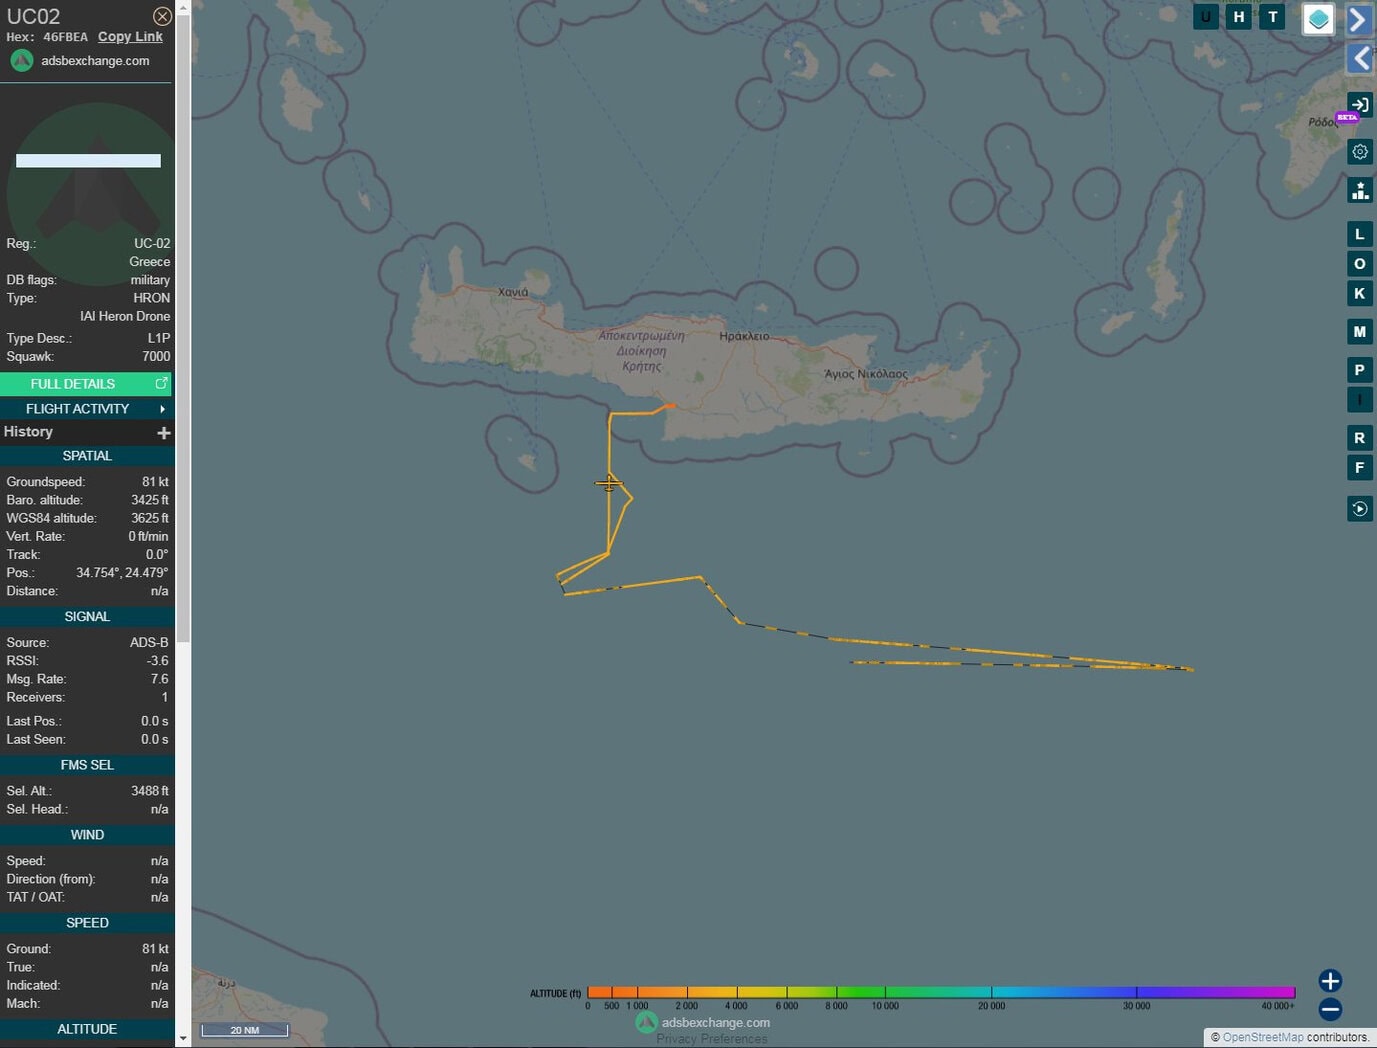The height and width of the screenshot is (1048, 1377).
Task: Click the replay playback icon
Action: click(1359, 509)
